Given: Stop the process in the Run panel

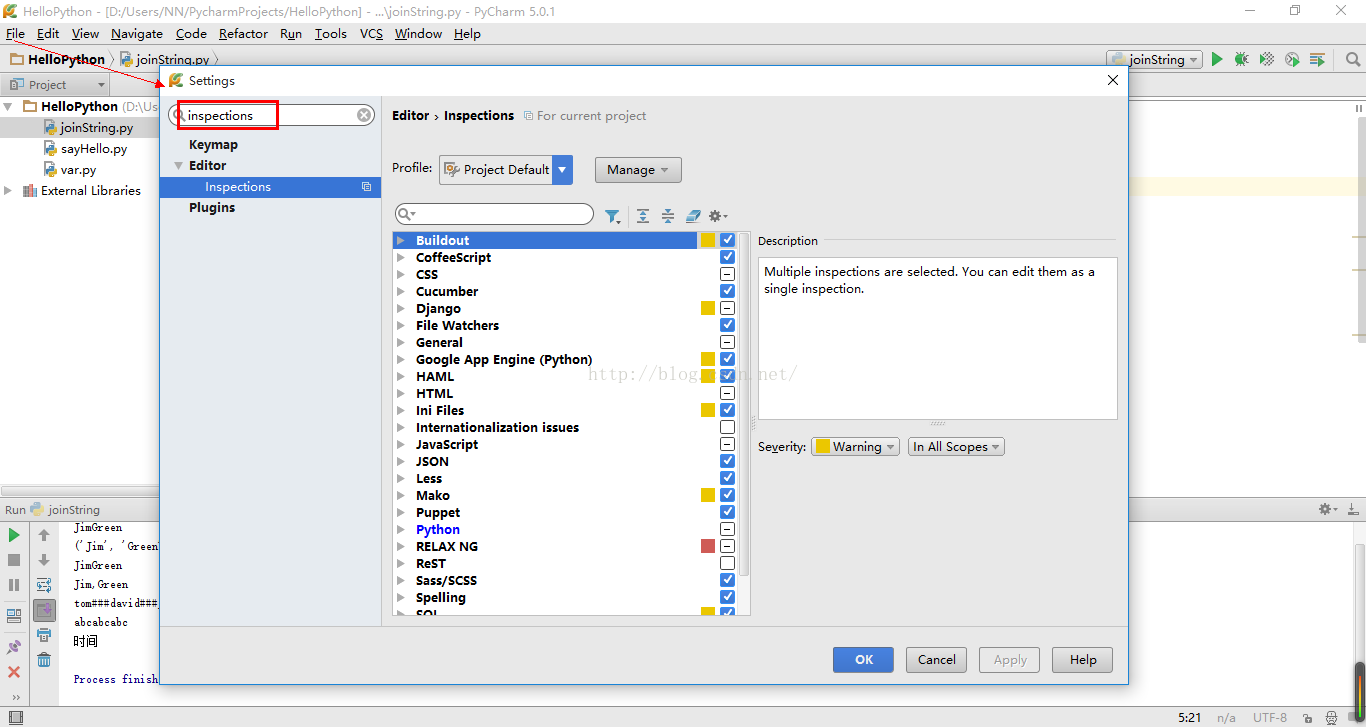Looking at the screenshot, I should pos(14,560).
